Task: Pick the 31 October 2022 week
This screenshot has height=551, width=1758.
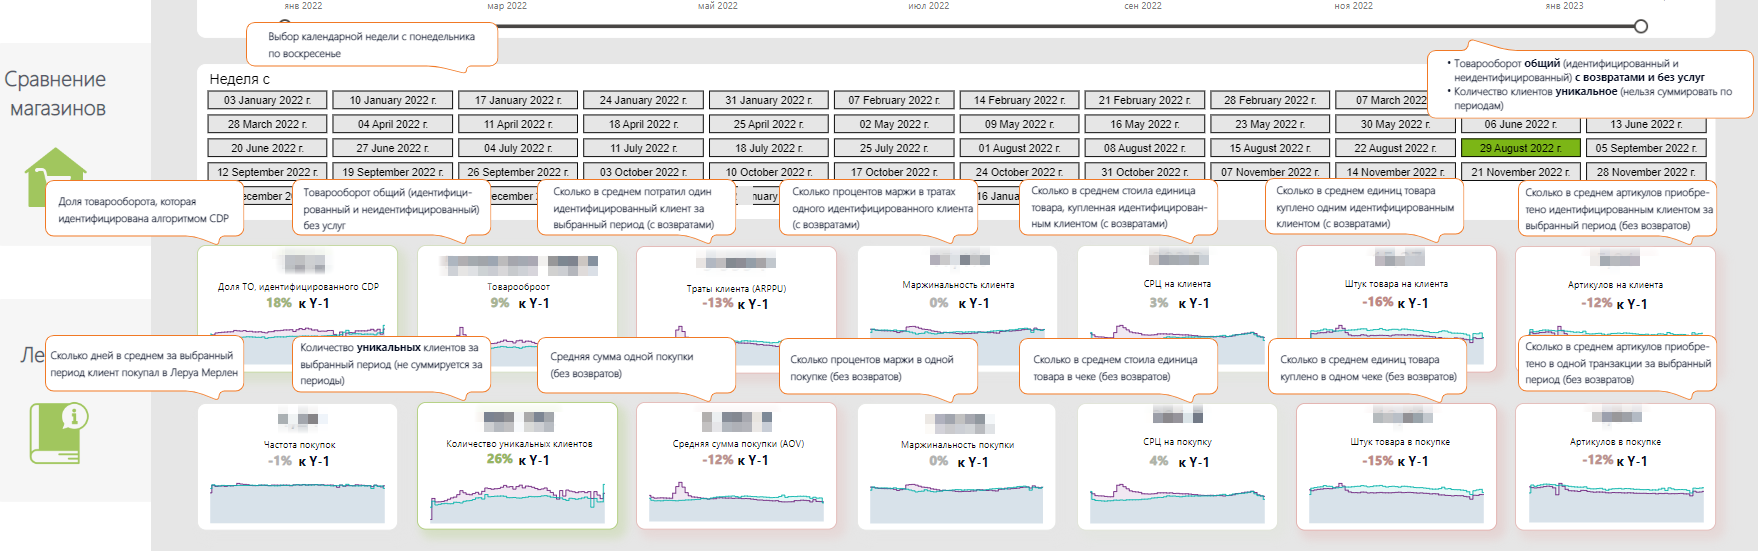Action: [1144, 172]
